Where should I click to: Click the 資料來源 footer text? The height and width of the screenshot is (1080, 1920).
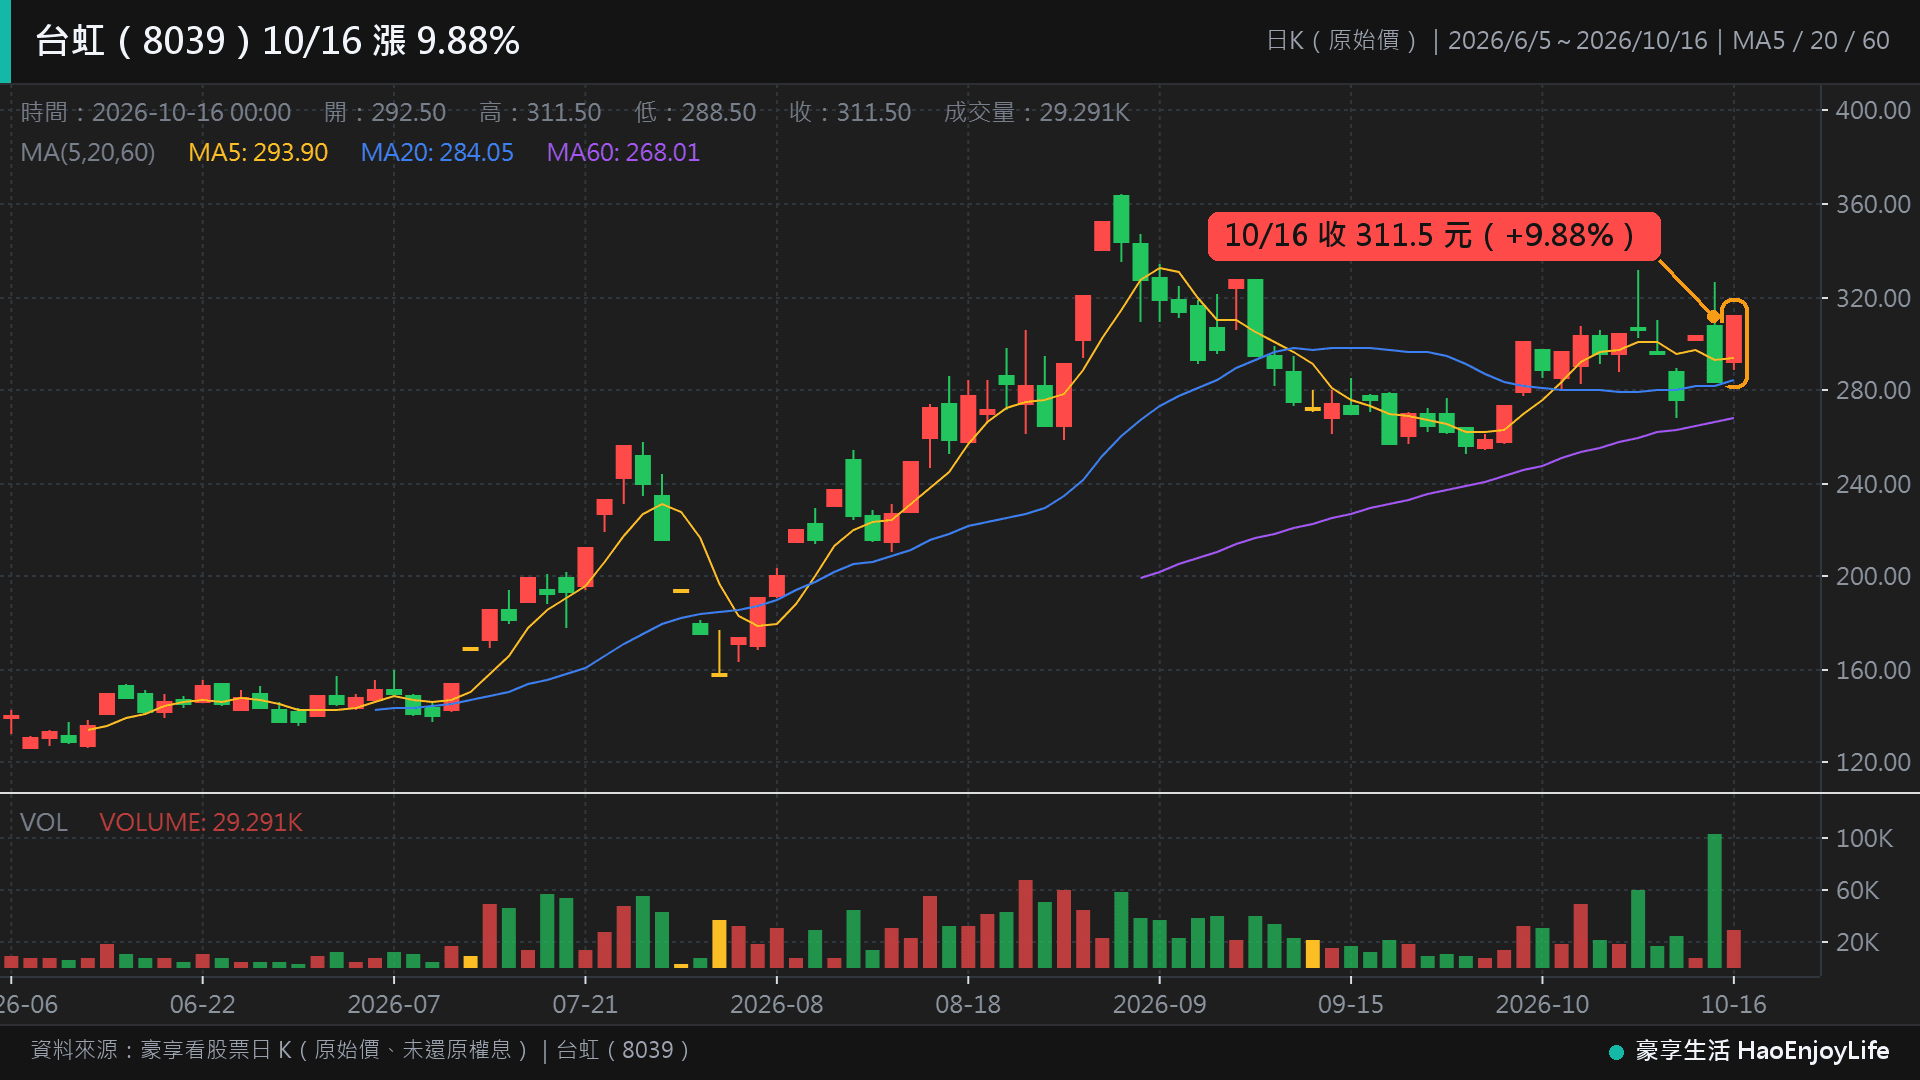coord(360,1050)
